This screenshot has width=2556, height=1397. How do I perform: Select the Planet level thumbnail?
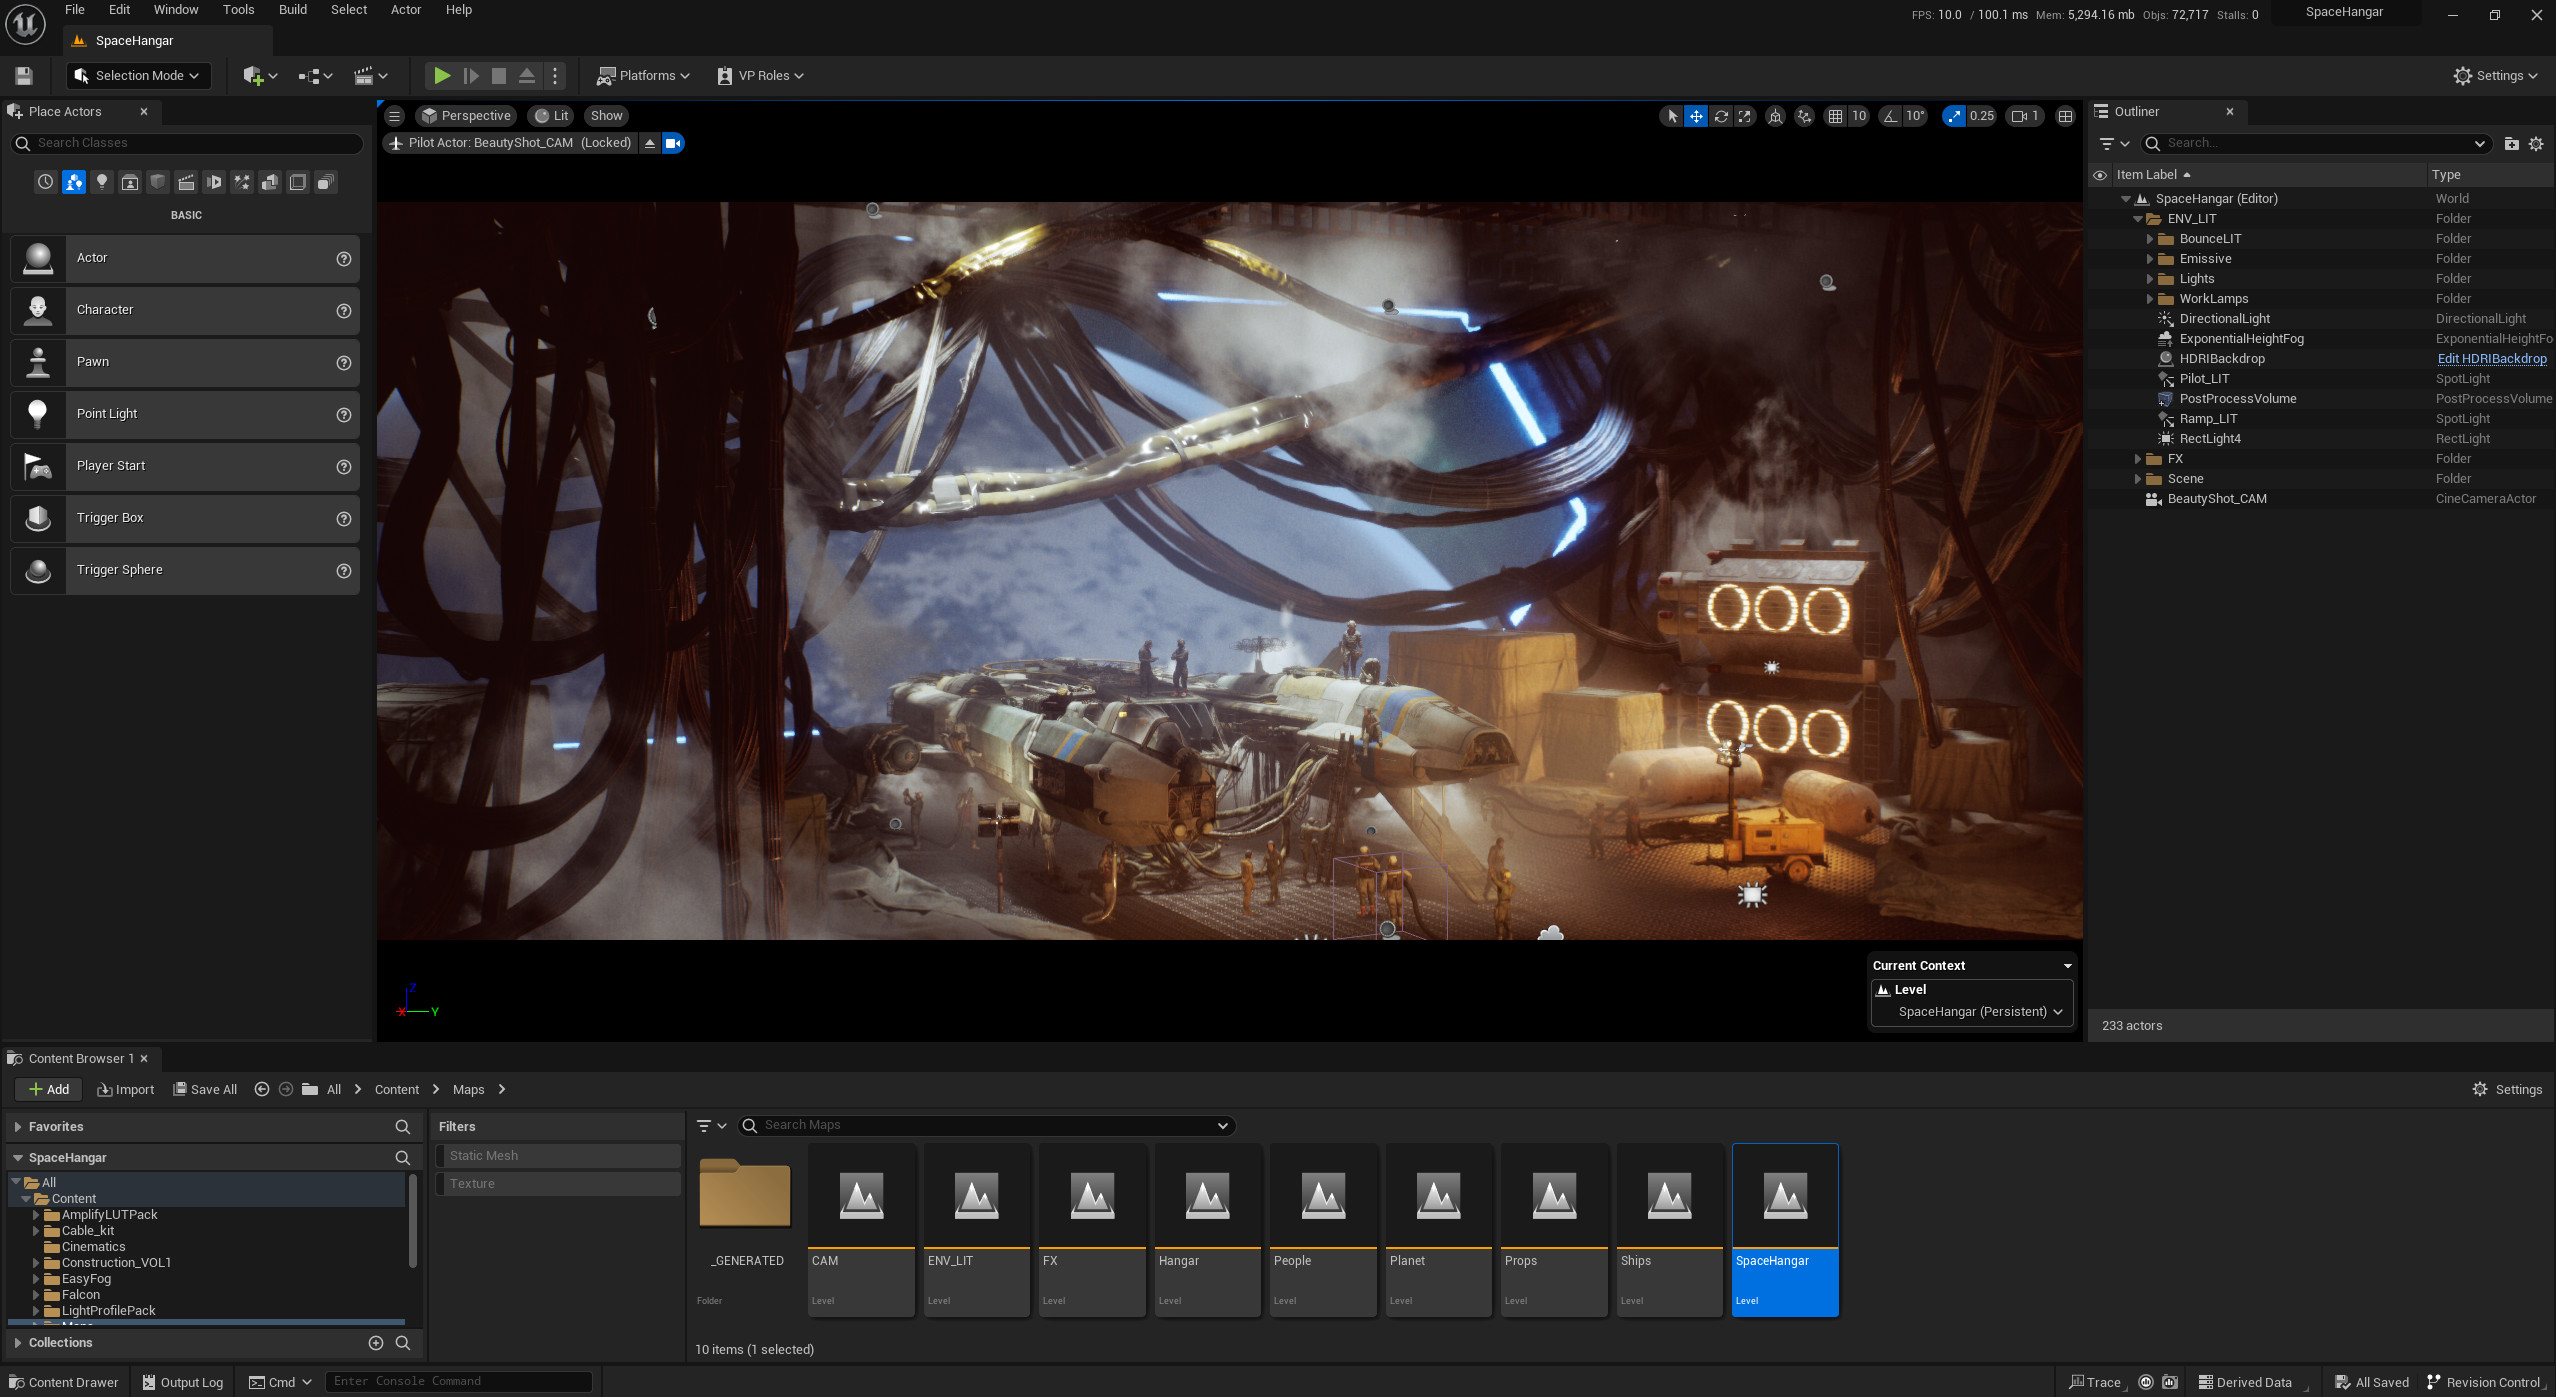click(1438, 1231)
